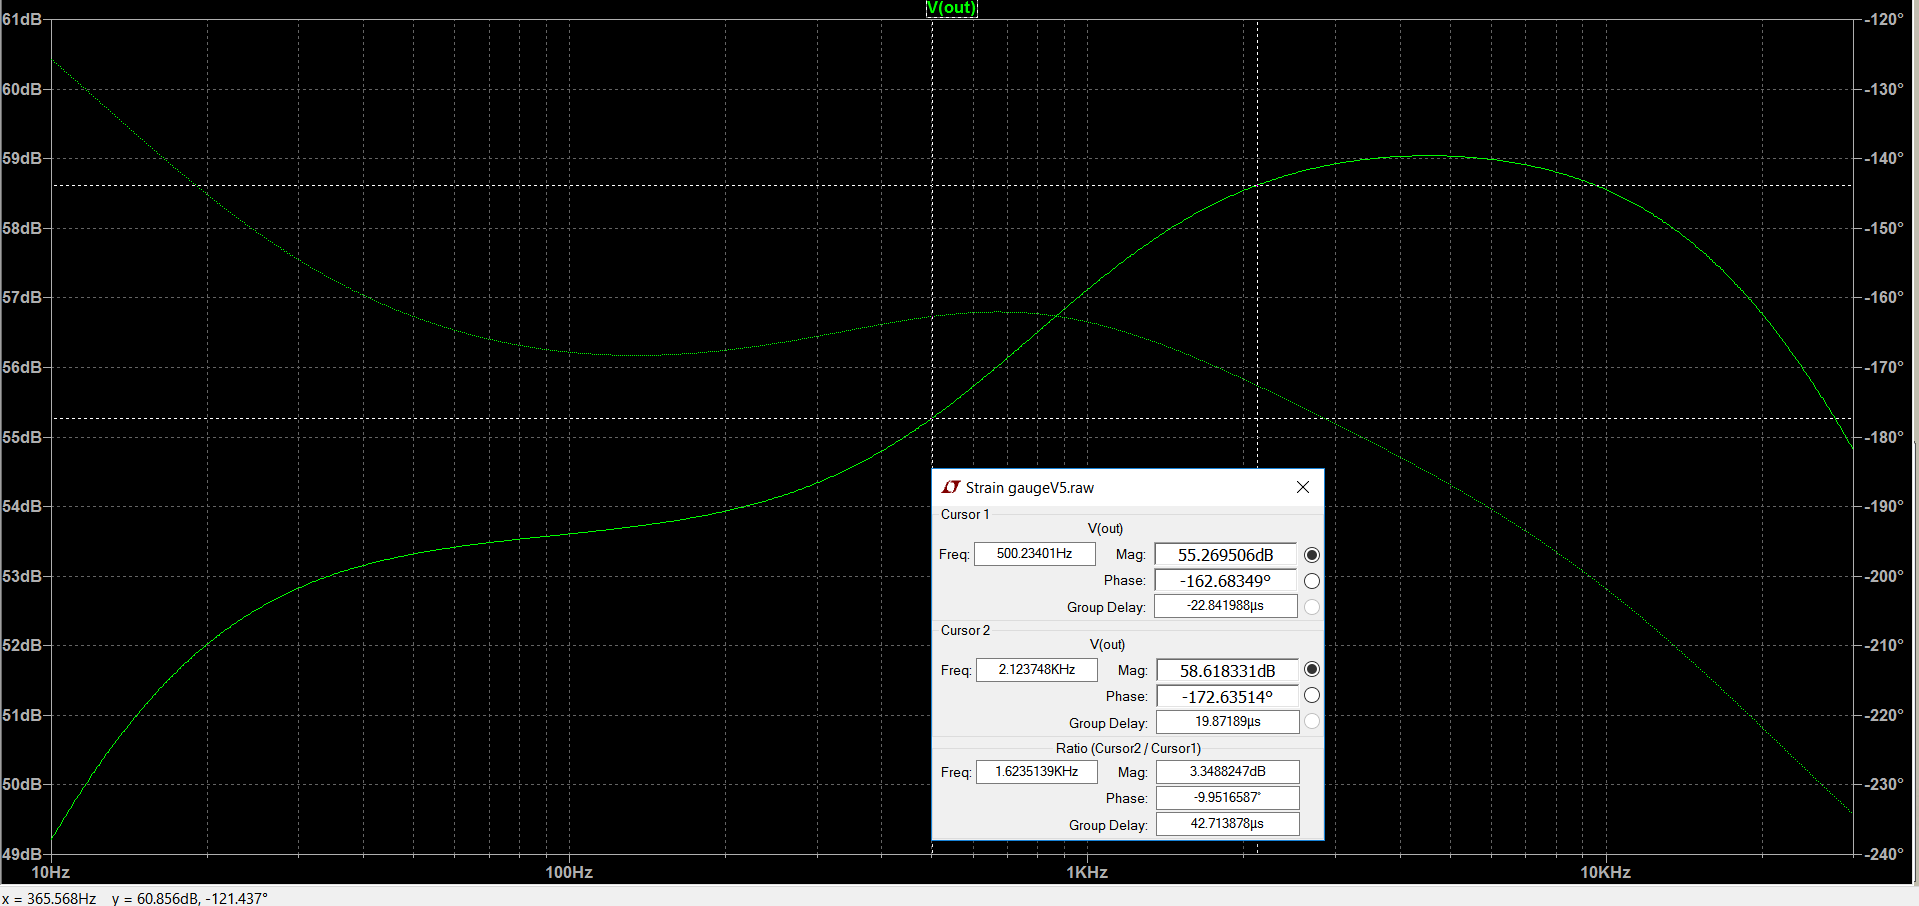The image size is (1919, 906).
Task: Click the status bar y = 60.856dB readout
Action: [x=190, y=898]
